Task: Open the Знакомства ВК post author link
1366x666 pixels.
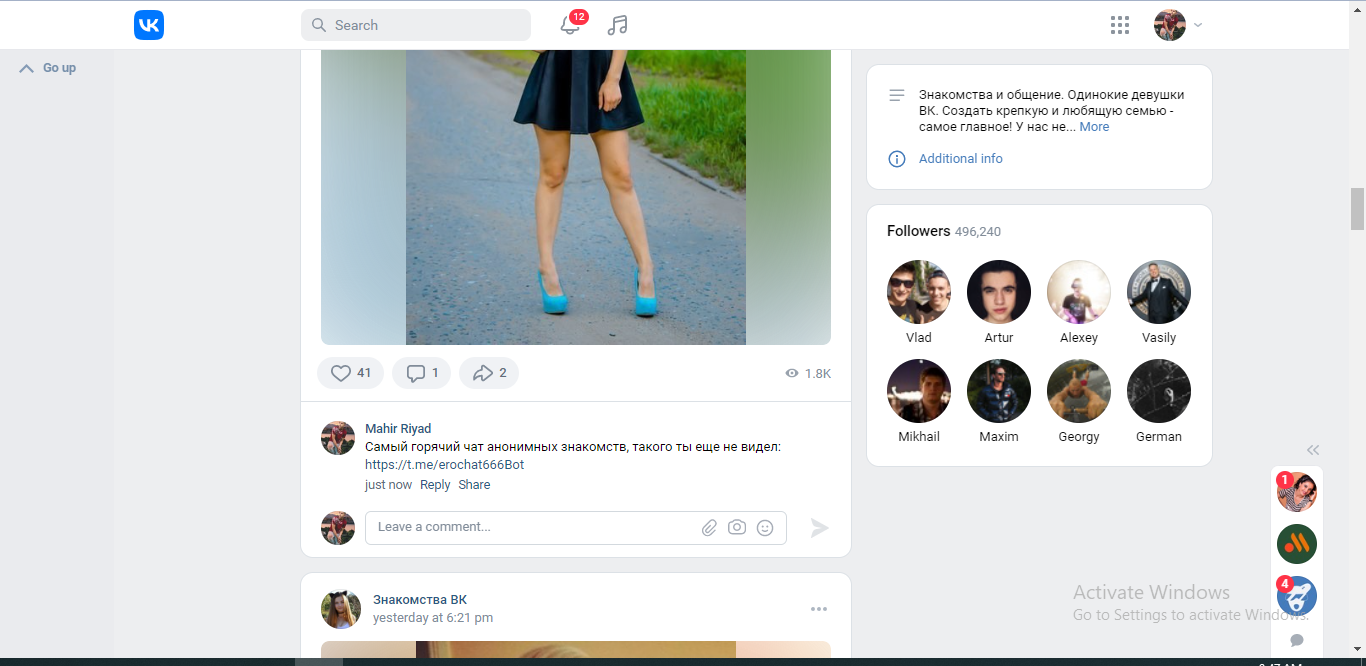Action: pyautogui.click(x=420, y=600)
